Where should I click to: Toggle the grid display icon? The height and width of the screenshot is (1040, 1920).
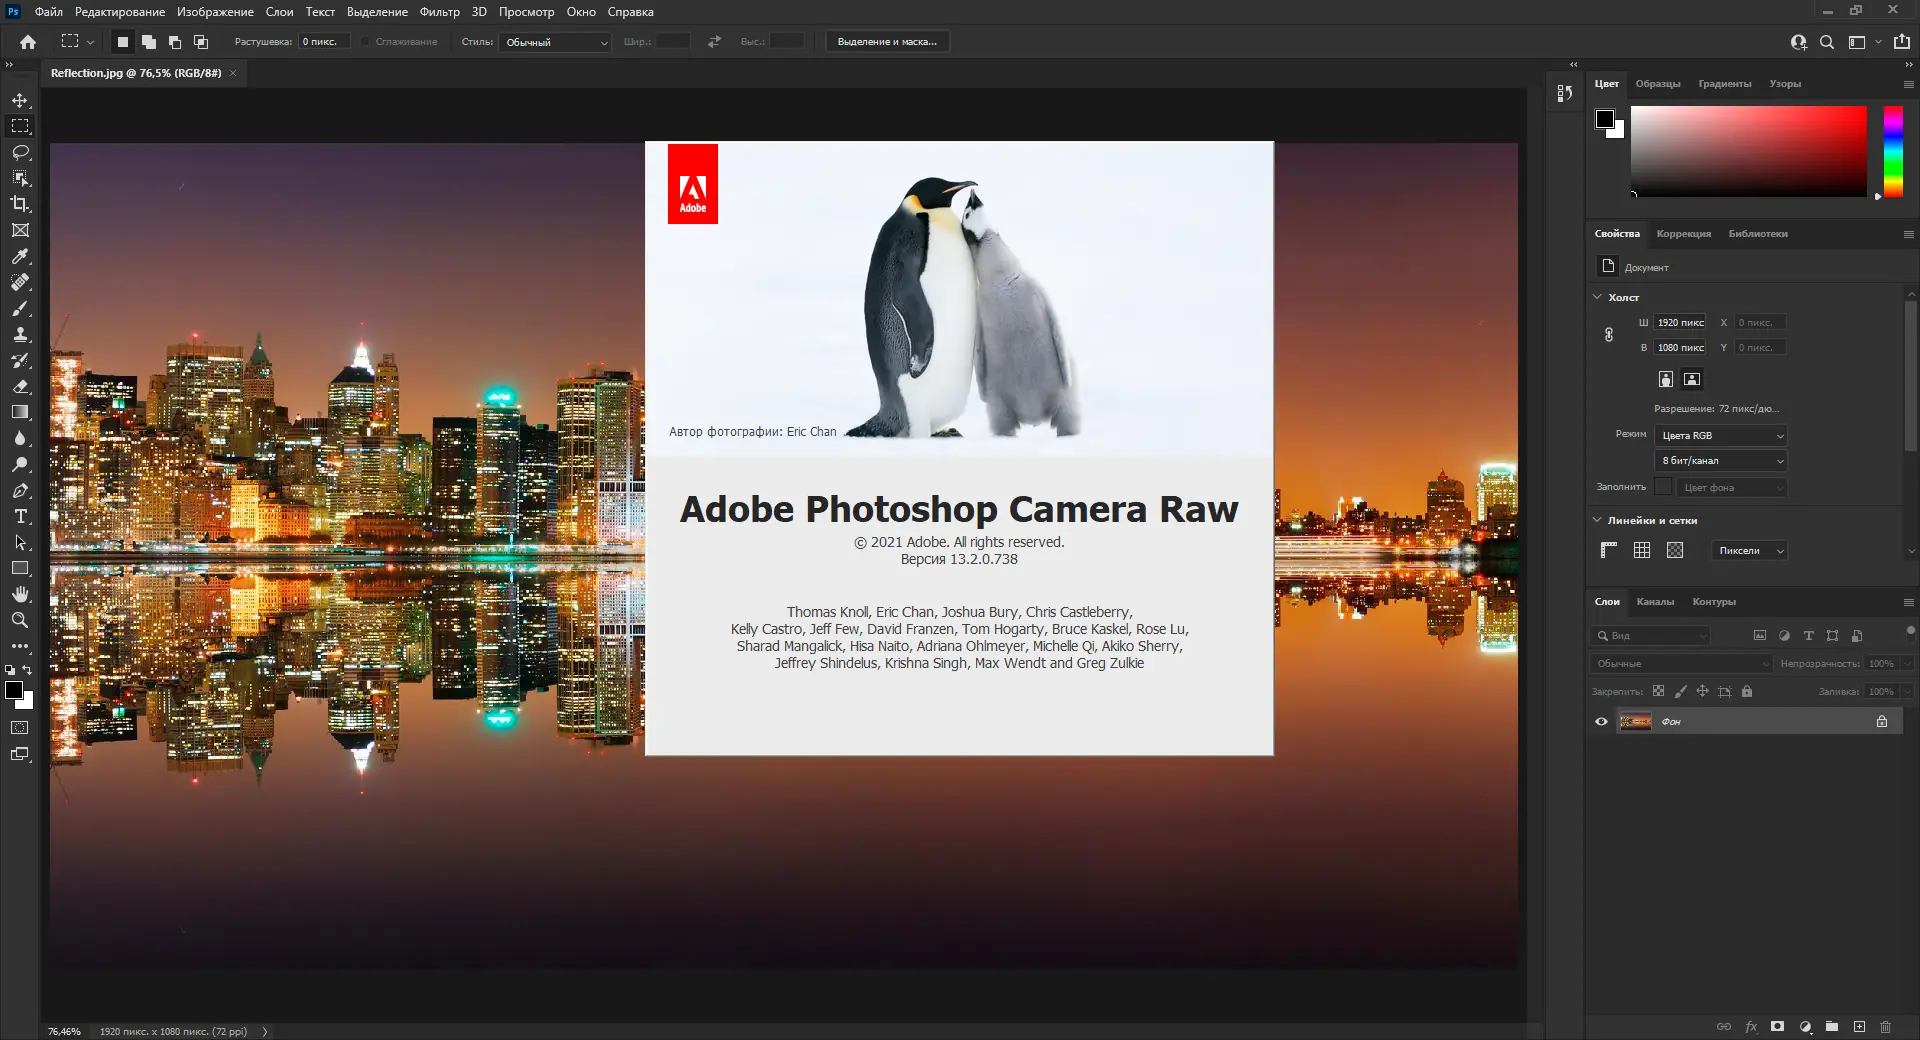1642,551
